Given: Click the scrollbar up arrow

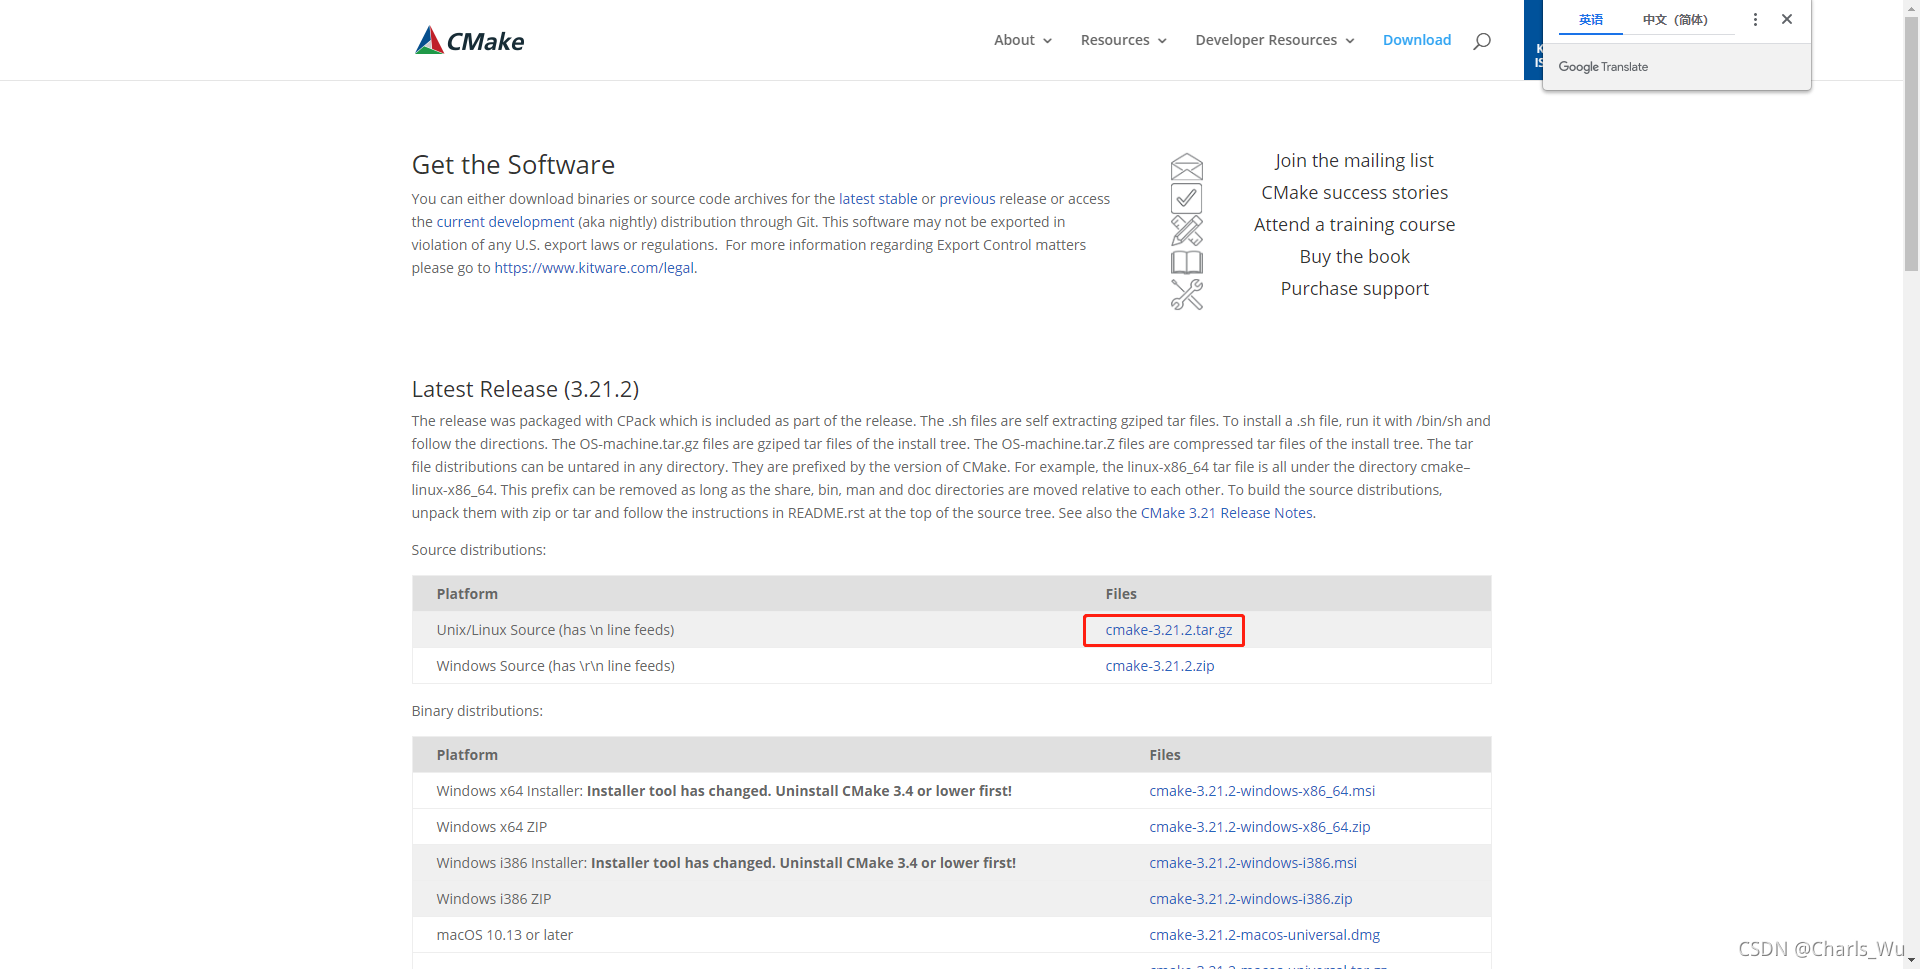Looking at the screenshot, I should (x=1911, y=7).
